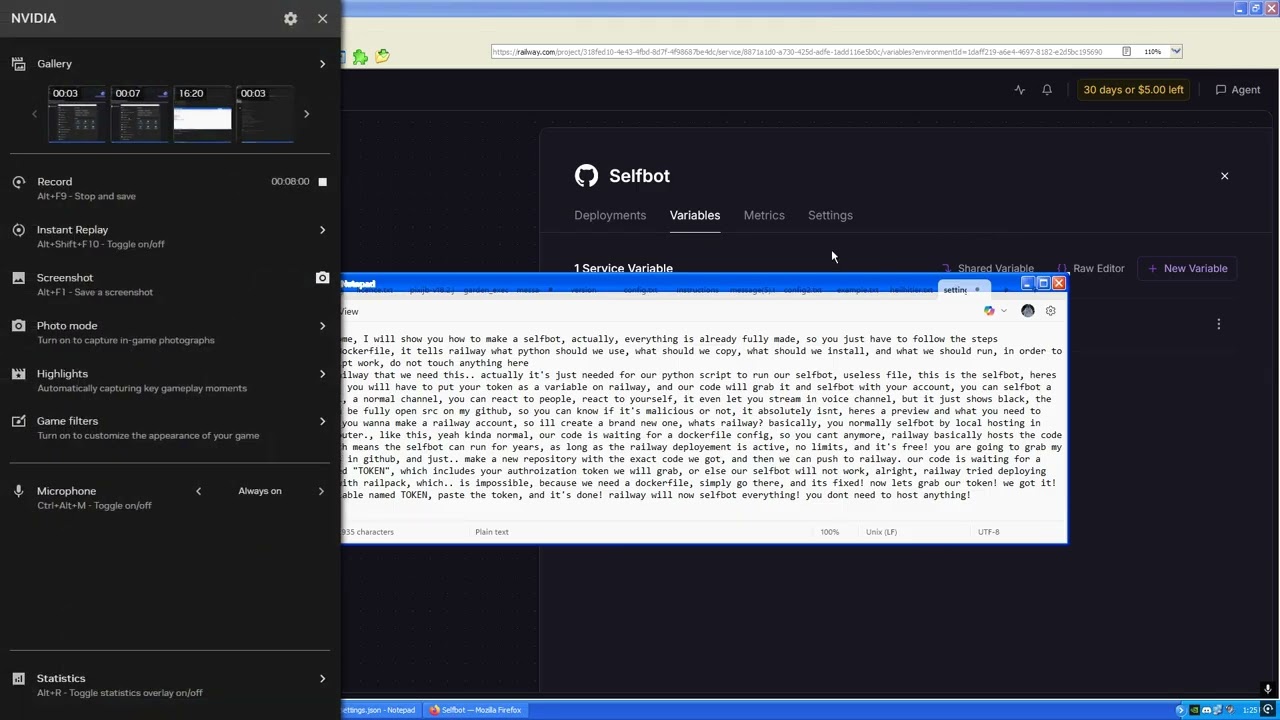Open variable row three-dot menu

click(1218, 324)
